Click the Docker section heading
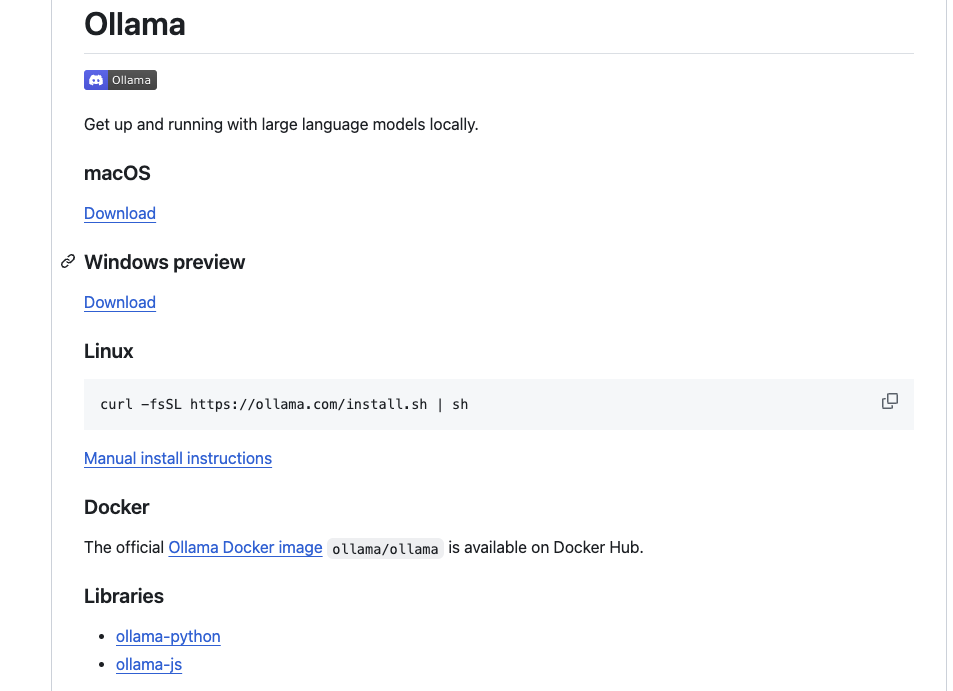The width and height of the screenshot is (953, 691). point(117,507)
